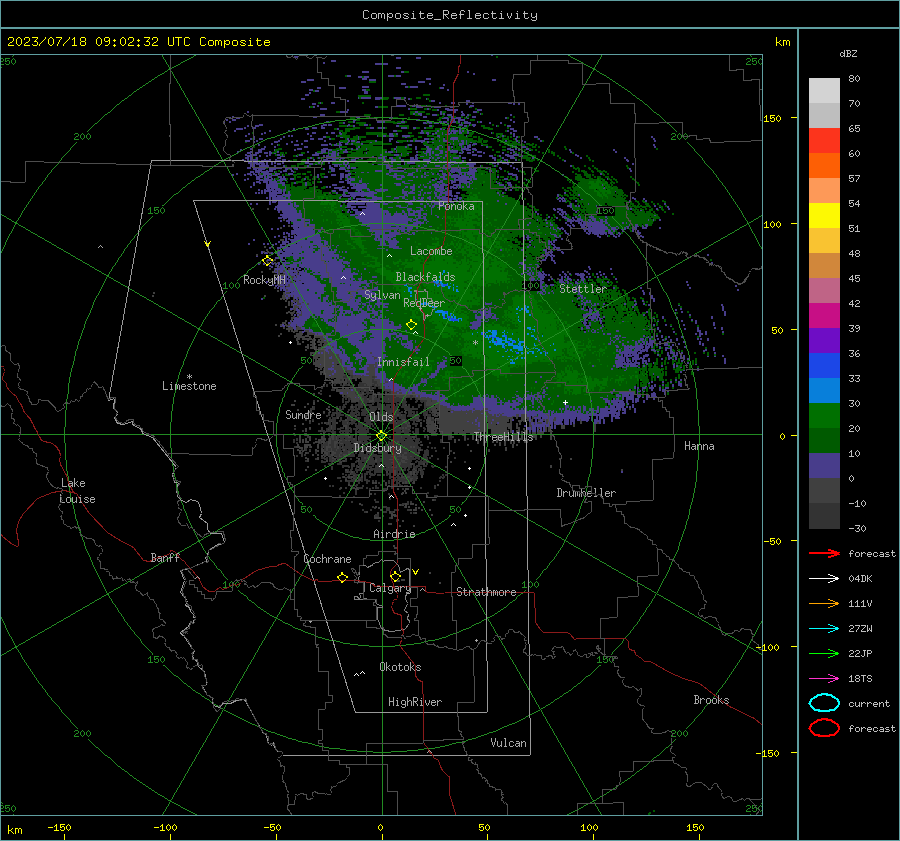This screenshot has height=841, width=900.
Task: Click the Calgary city label
Action: [x=390, y=588]
